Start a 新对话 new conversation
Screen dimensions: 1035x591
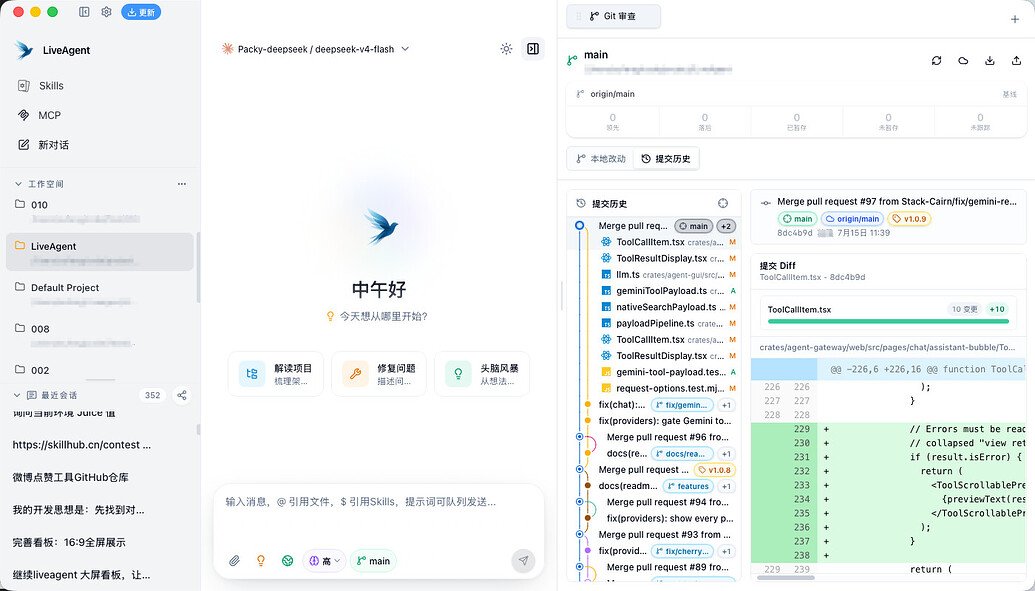point(44,145)
